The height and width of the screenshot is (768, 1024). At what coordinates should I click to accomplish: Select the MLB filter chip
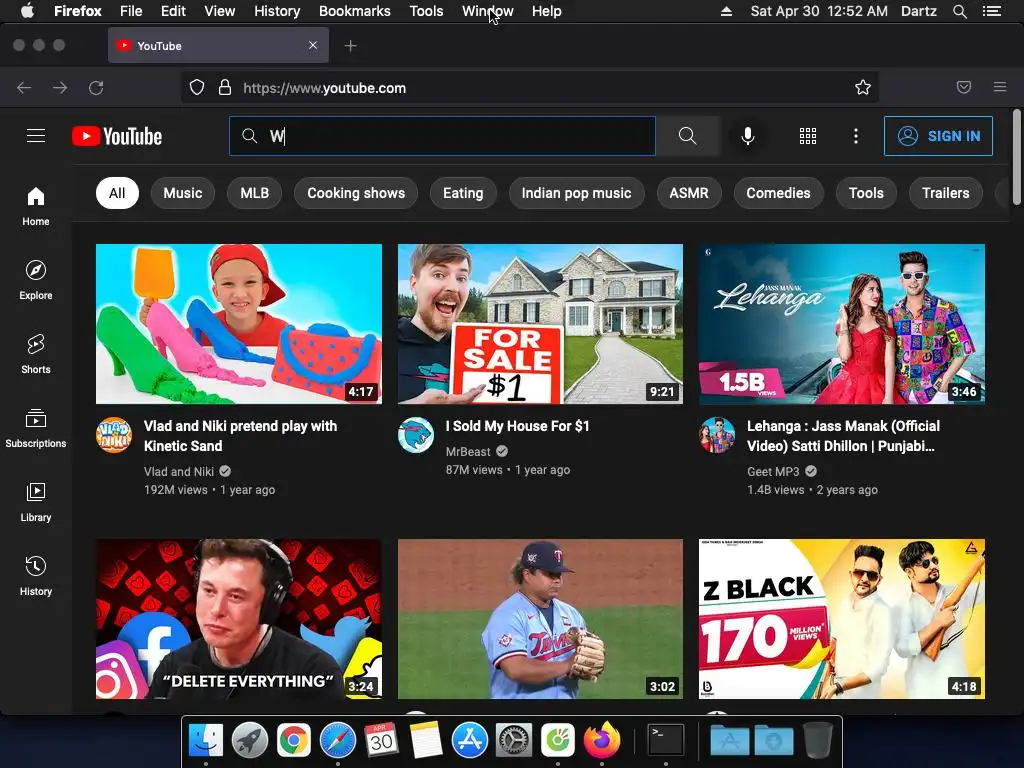click(x=255, y=193)
